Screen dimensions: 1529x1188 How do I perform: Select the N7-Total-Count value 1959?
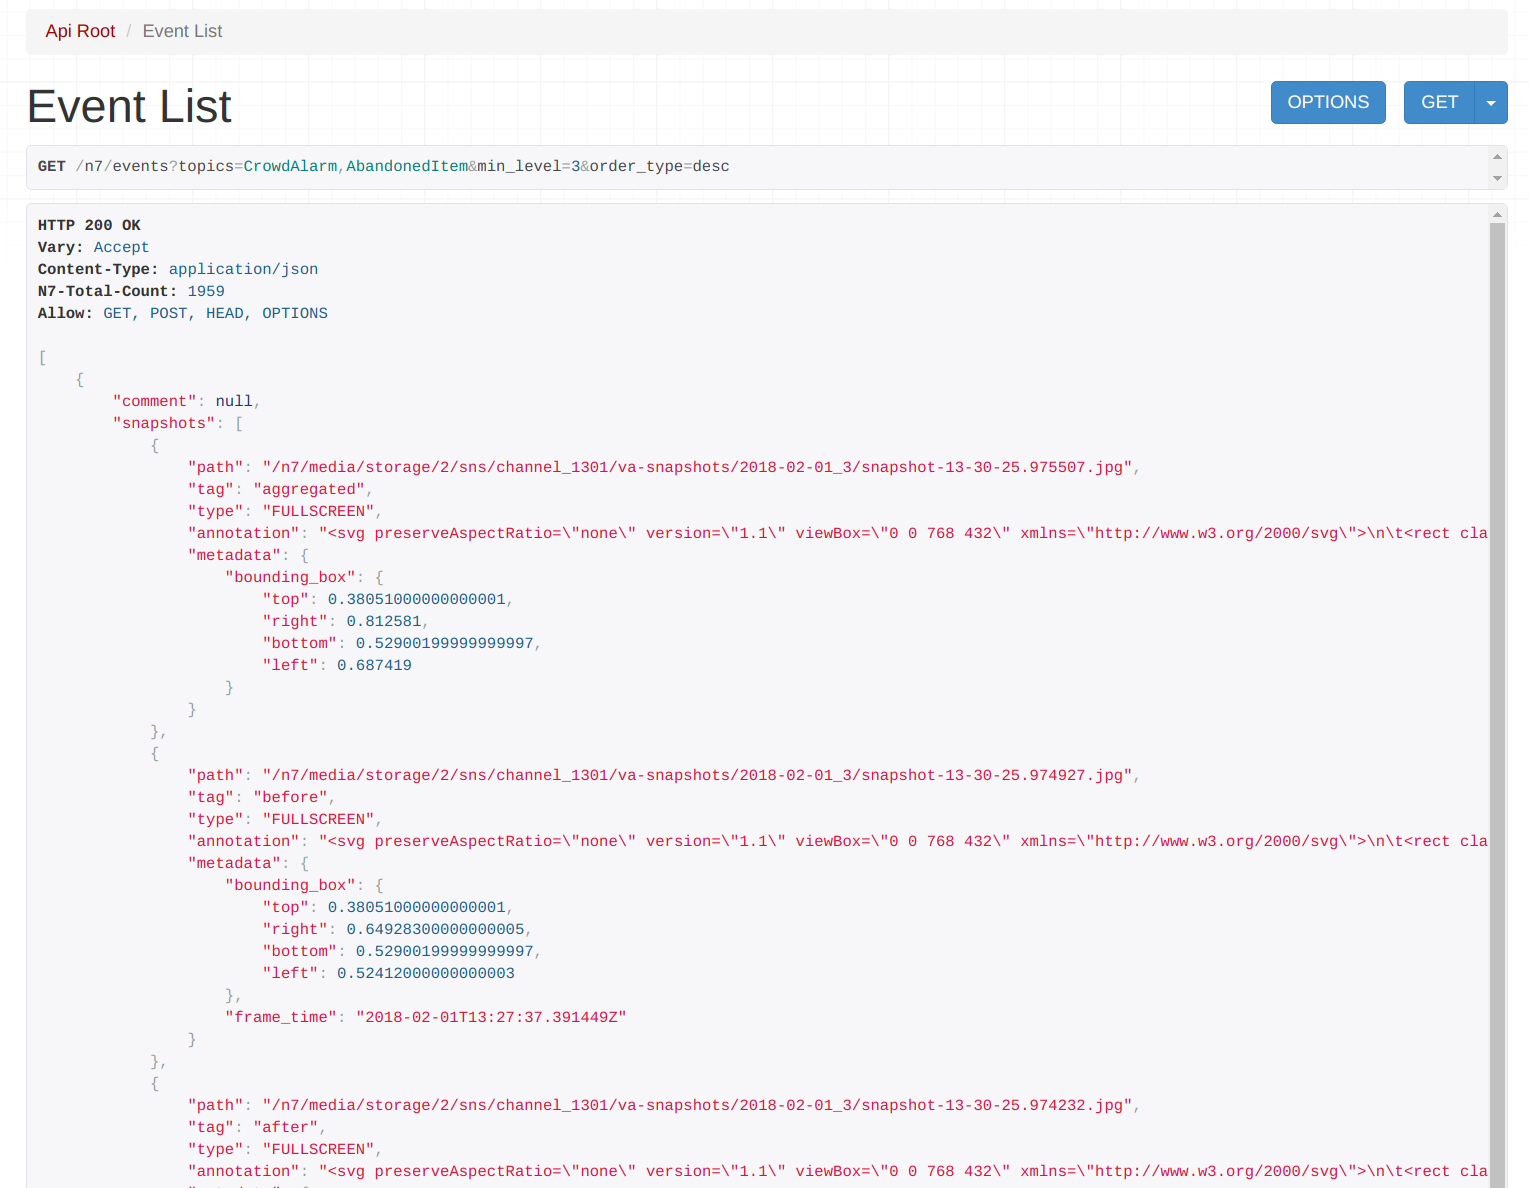point(206,291)
